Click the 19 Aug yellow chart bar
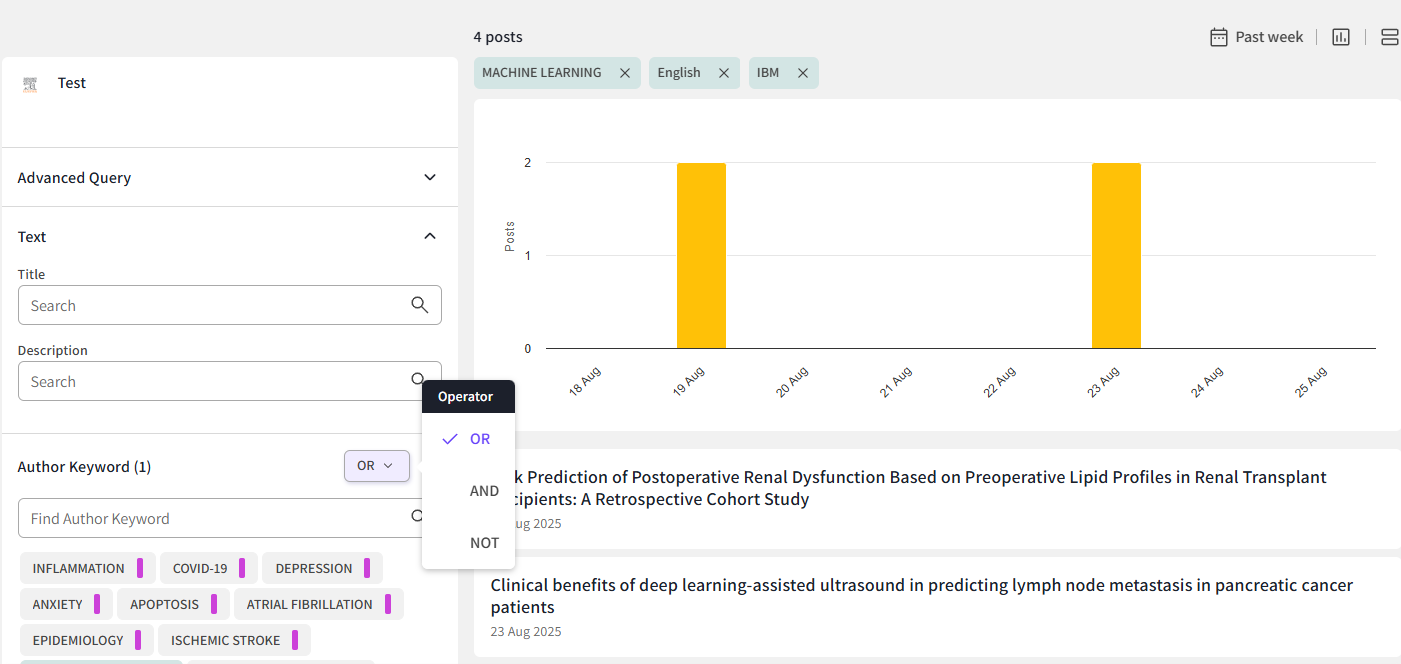Screen dimensions: 1401x664 pyautogui.click(x=701, y=255)
